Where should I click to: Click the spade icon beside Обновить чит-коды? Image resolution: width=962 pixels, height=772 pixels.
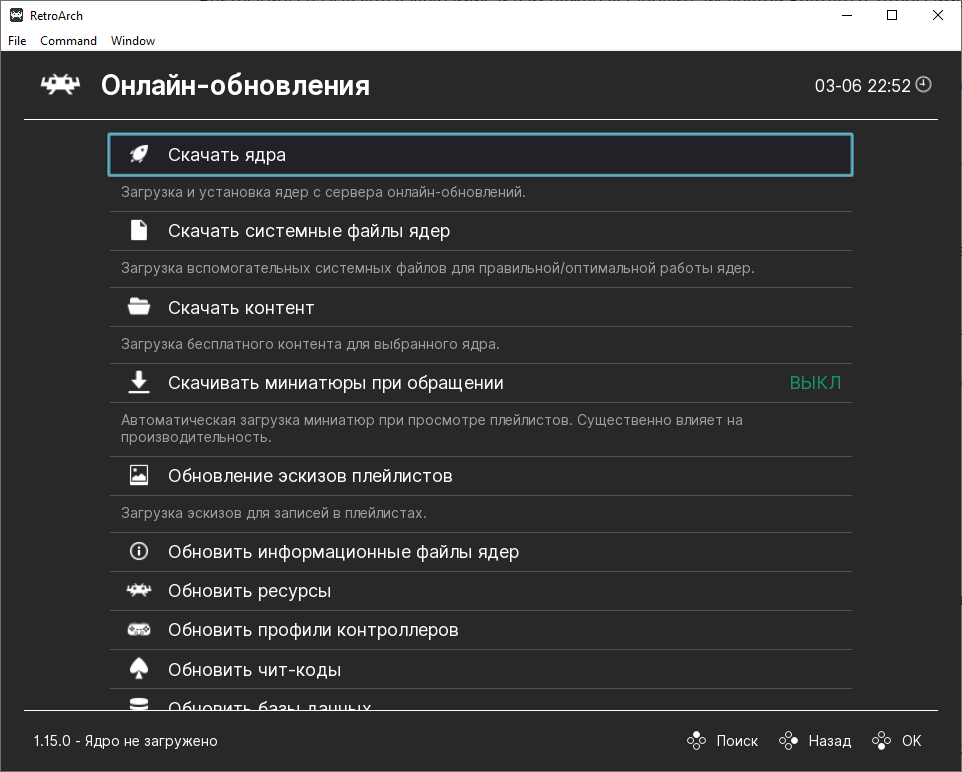point(139,669)
